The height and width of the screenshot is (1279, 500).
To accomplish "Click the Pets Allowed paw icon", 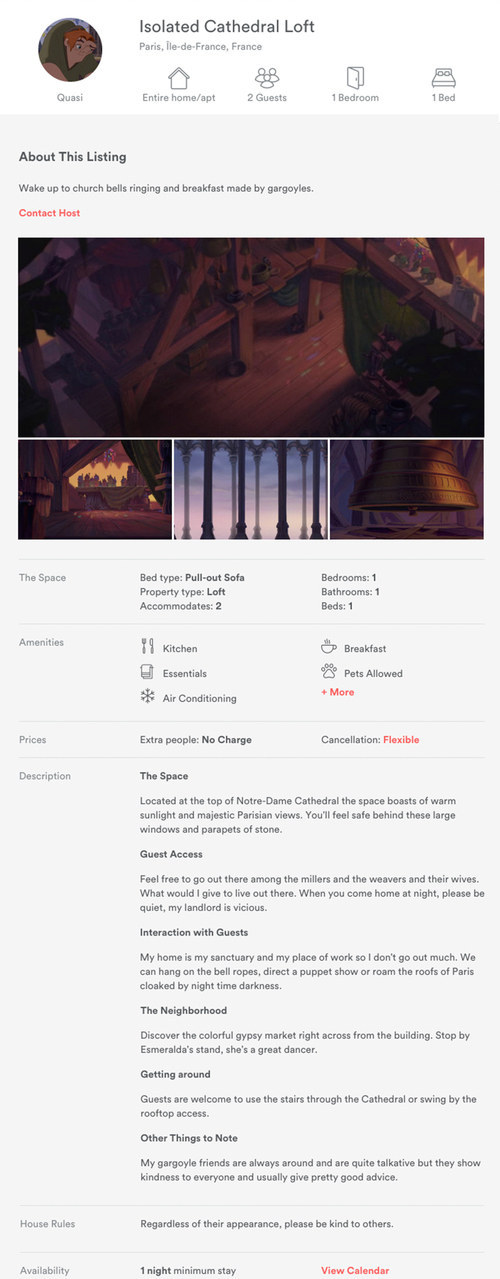I will click(328, 672).
